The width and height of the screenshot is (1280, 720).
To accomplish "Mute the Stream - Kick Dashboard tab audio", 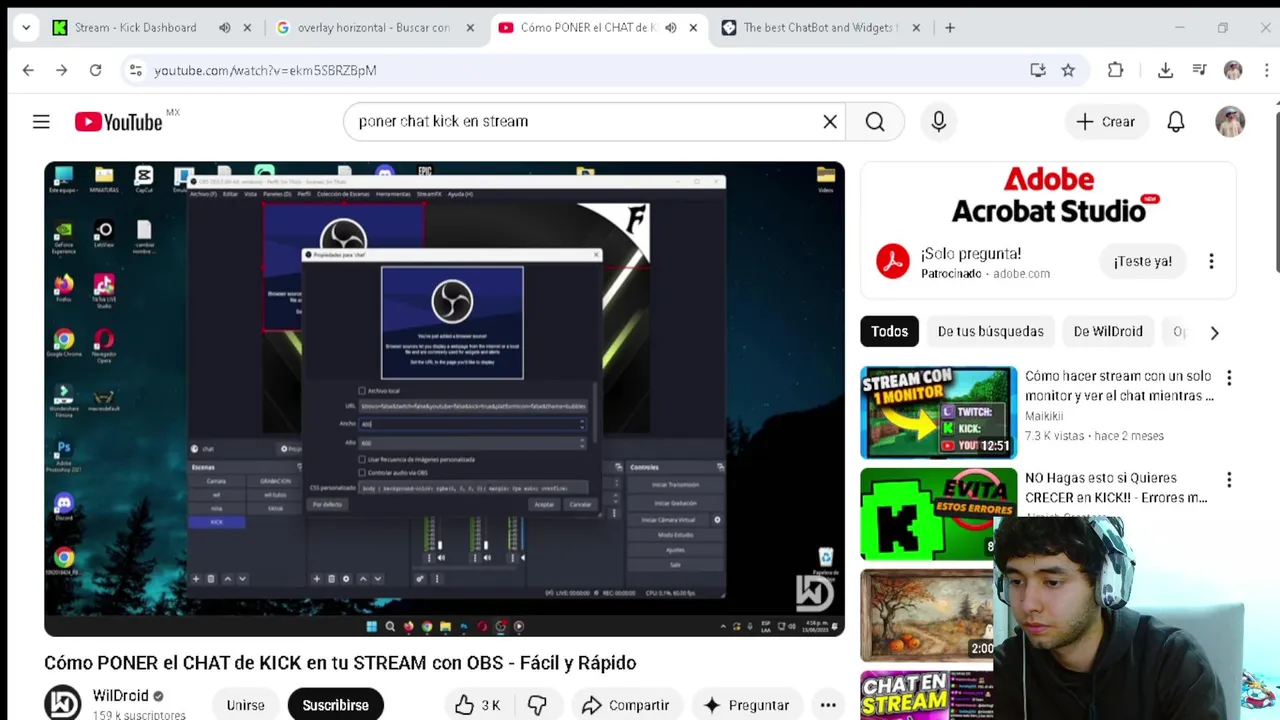I will coord(225,27).
